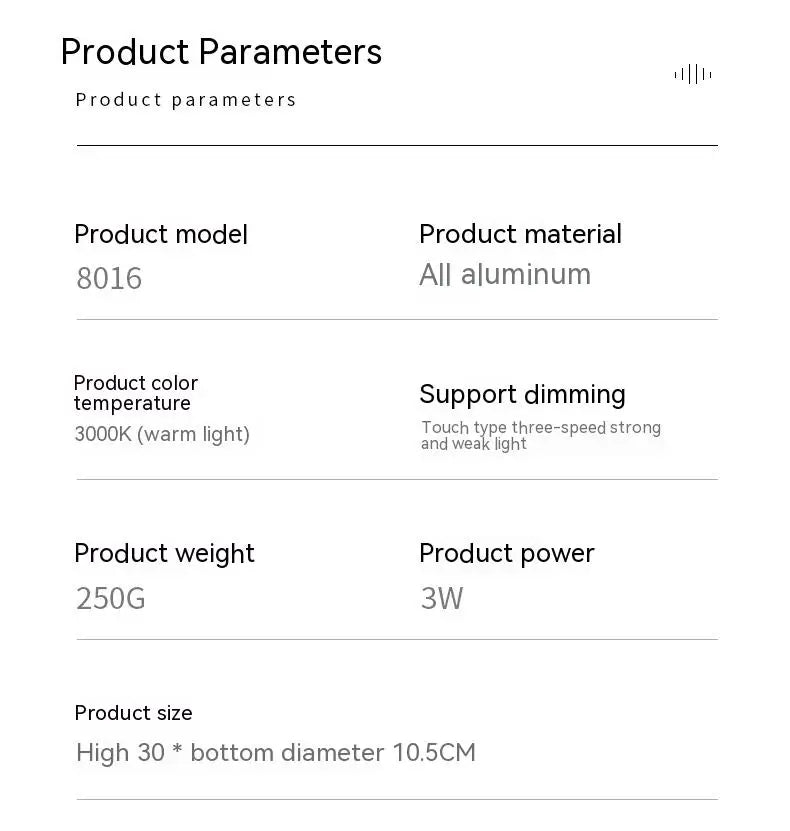
Task: Click the bottom divider under product size
Action: pos(397,799)
